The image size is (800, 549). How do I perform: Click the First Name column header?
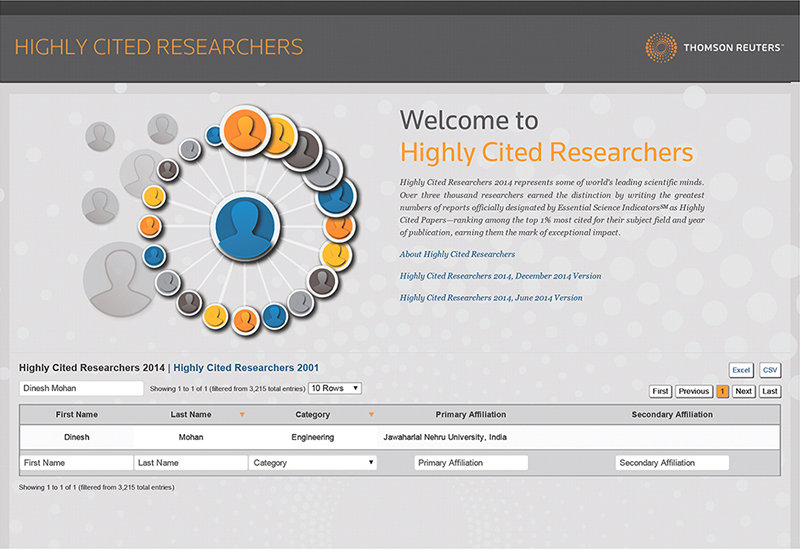click(x=77, y=415)
